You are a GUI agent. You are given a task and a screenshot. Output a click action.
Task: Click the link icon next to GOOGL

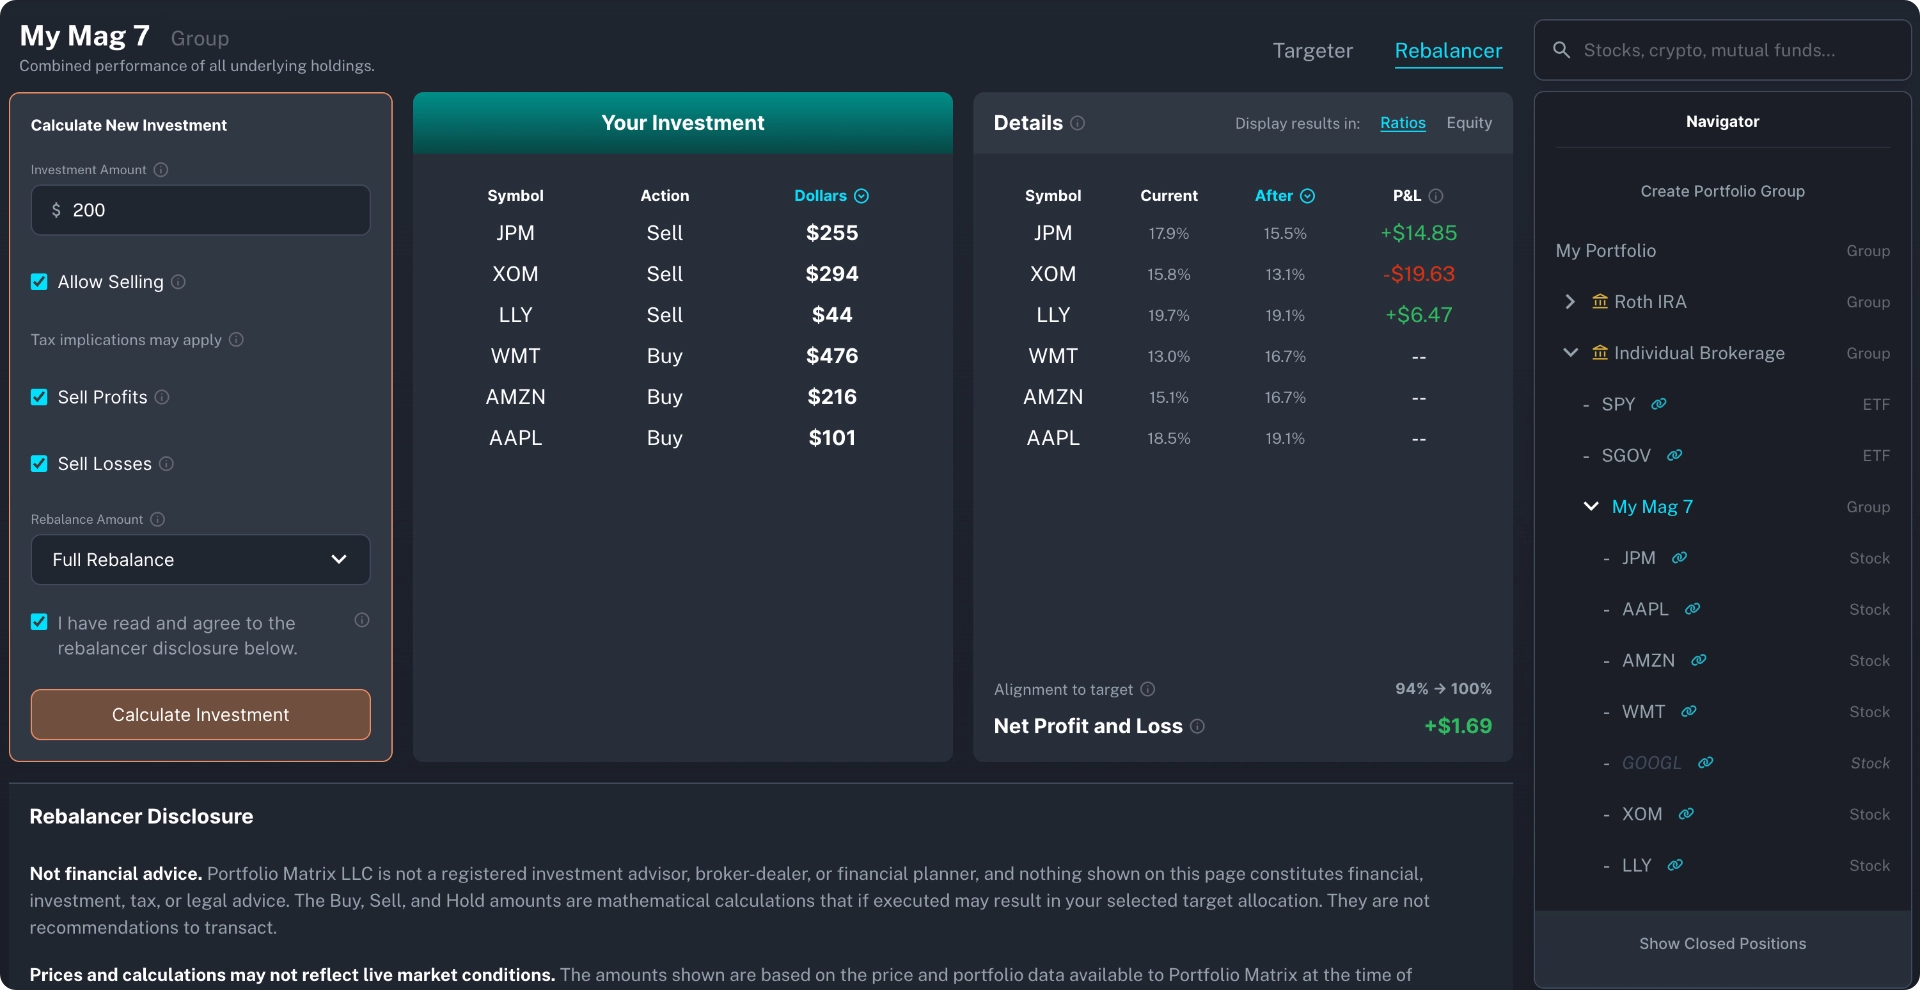click(1706, 763)
